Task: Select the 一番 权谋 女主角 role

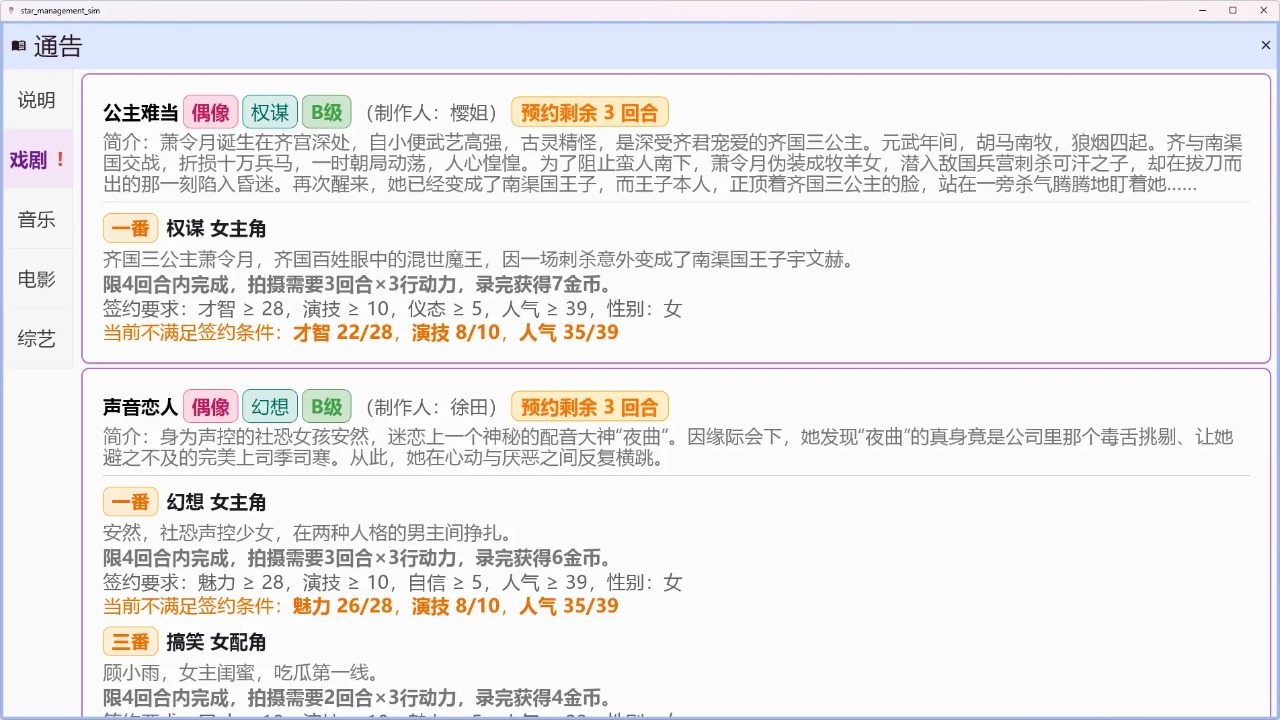Action: 185,229
